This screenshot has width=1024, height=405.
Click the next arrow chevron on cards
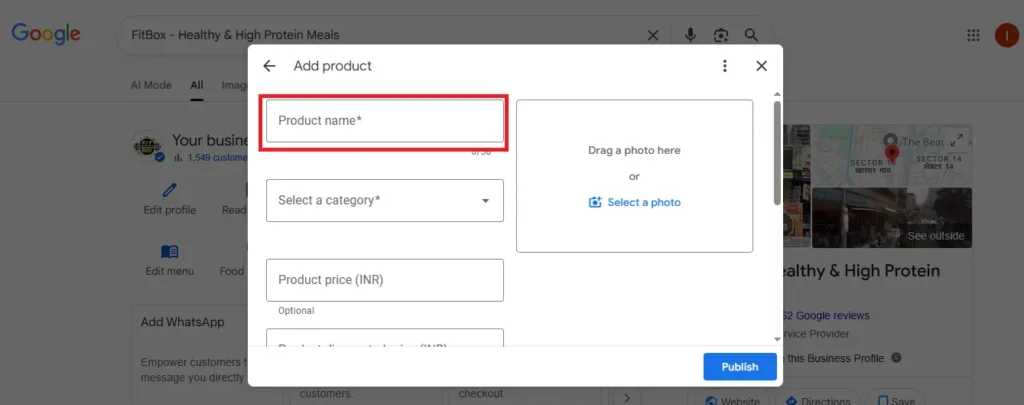pos(626,397)
